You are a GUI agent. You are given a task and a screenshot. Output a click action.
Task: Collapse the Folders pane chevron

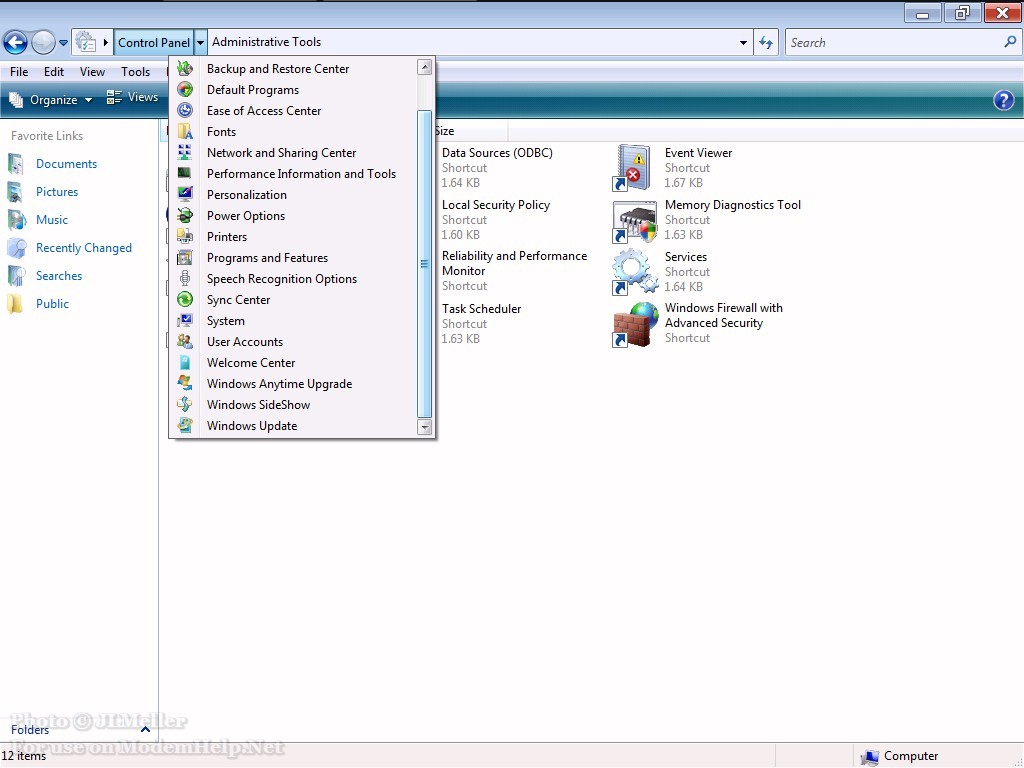pos(146,729)
